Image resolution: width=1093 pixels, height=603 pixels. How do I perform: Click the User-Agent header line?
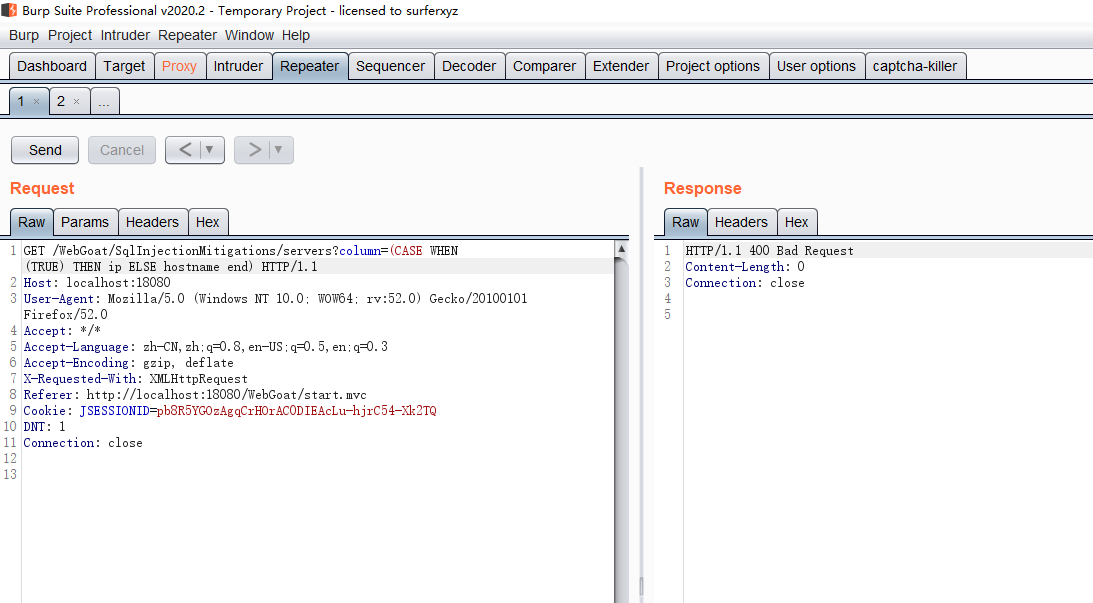pos(275,307)
